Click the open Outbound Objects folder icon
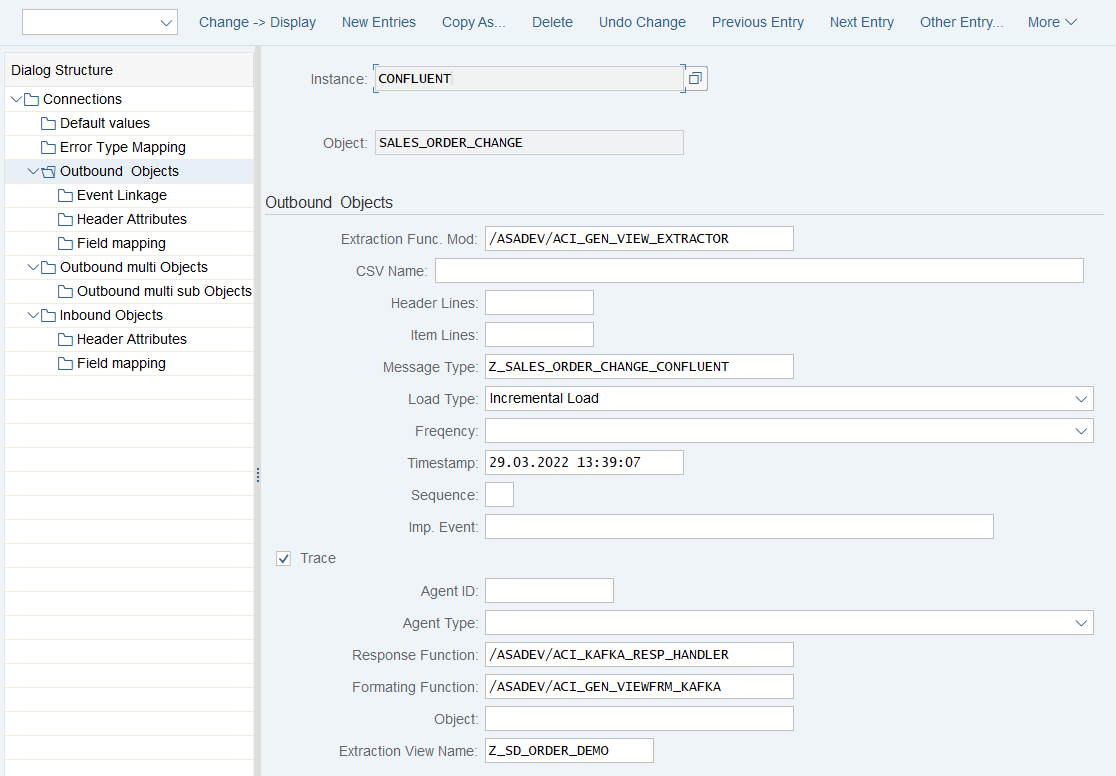 coord(48,172)
